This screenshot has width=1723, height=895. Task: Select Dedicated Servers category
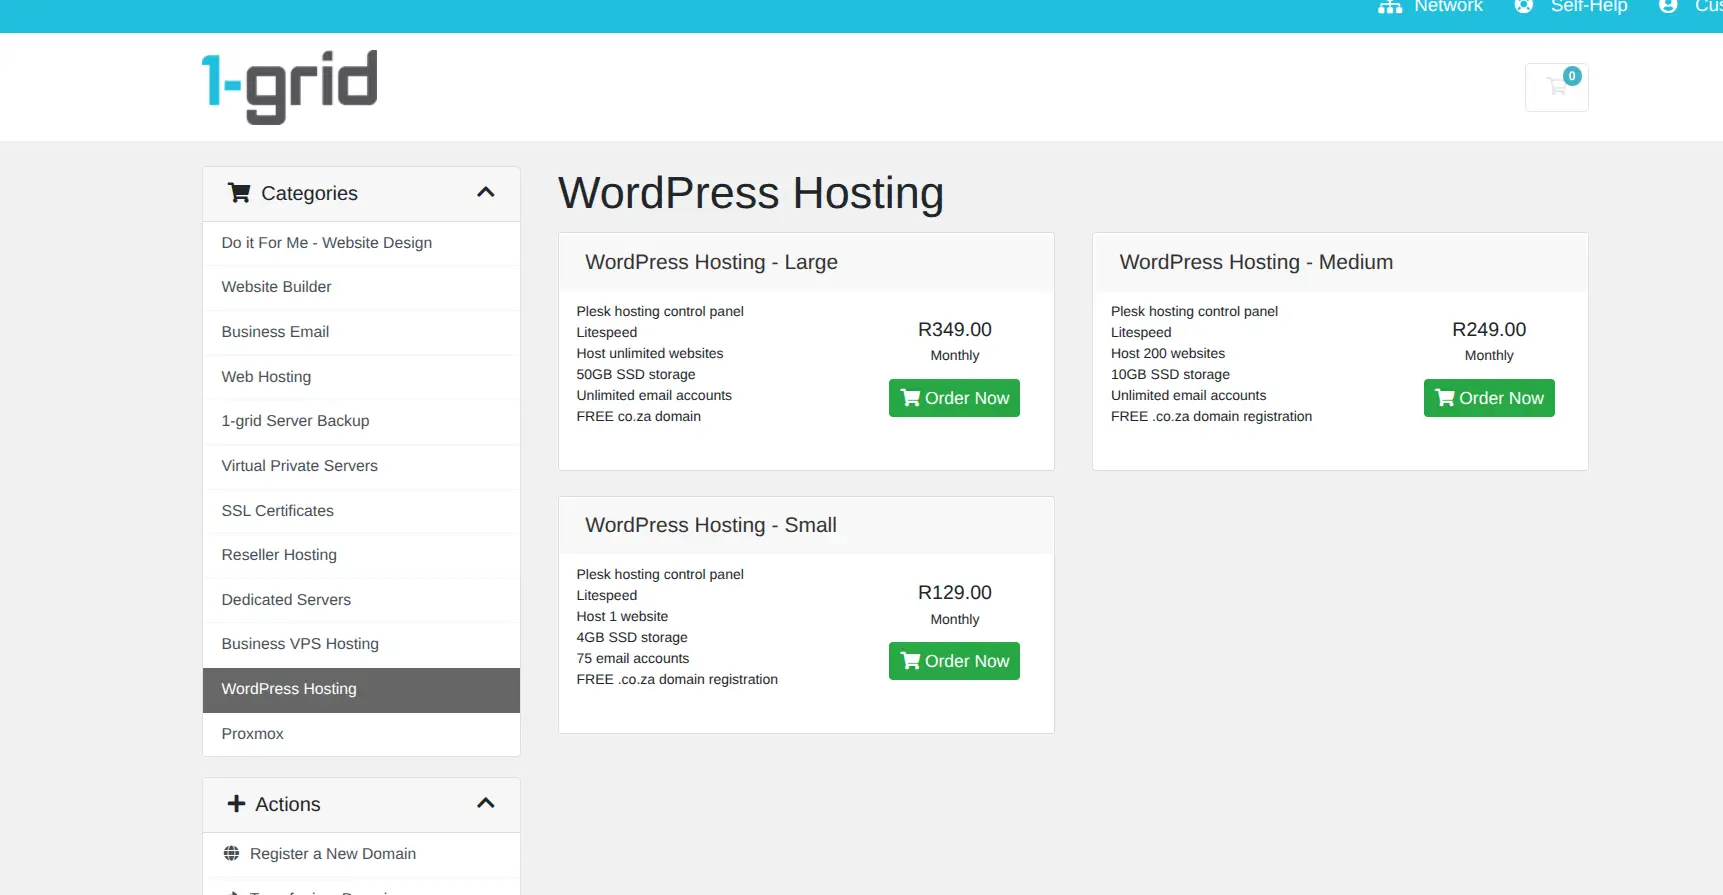pyautogui.click(x=361, y=600)
